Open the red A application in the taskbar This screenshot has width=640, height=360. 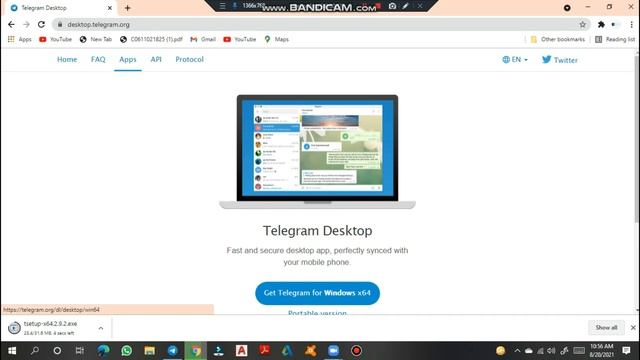(x=242, y=351)
